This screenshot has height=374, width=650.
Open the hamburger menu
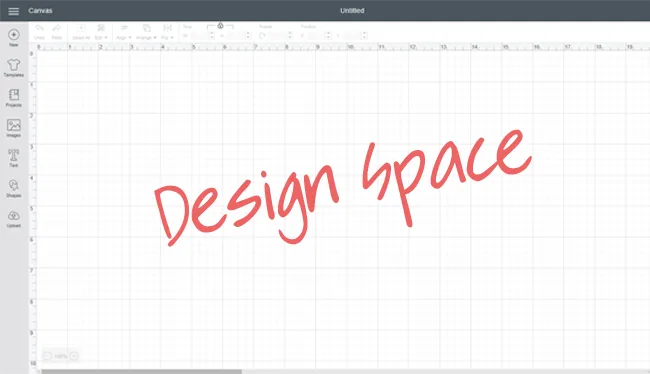13,11
